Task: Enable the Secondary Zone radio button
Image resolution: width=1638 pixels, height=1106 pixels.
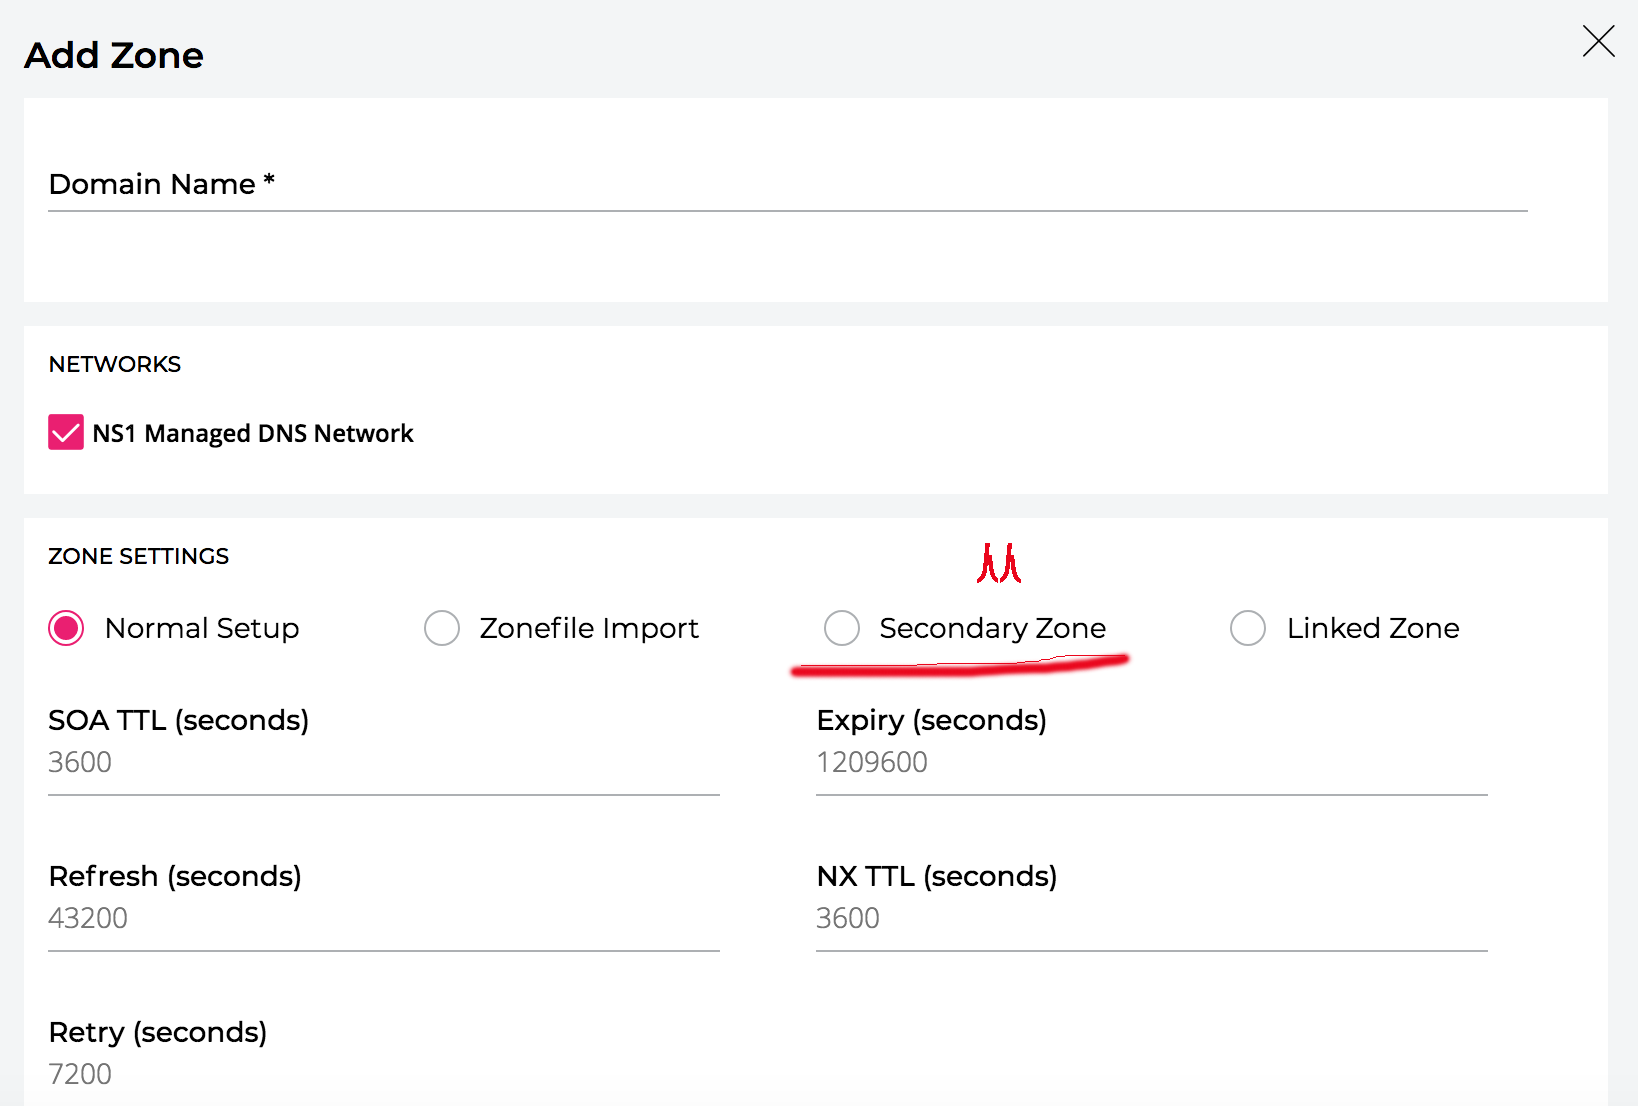Action: coord(841,629)
